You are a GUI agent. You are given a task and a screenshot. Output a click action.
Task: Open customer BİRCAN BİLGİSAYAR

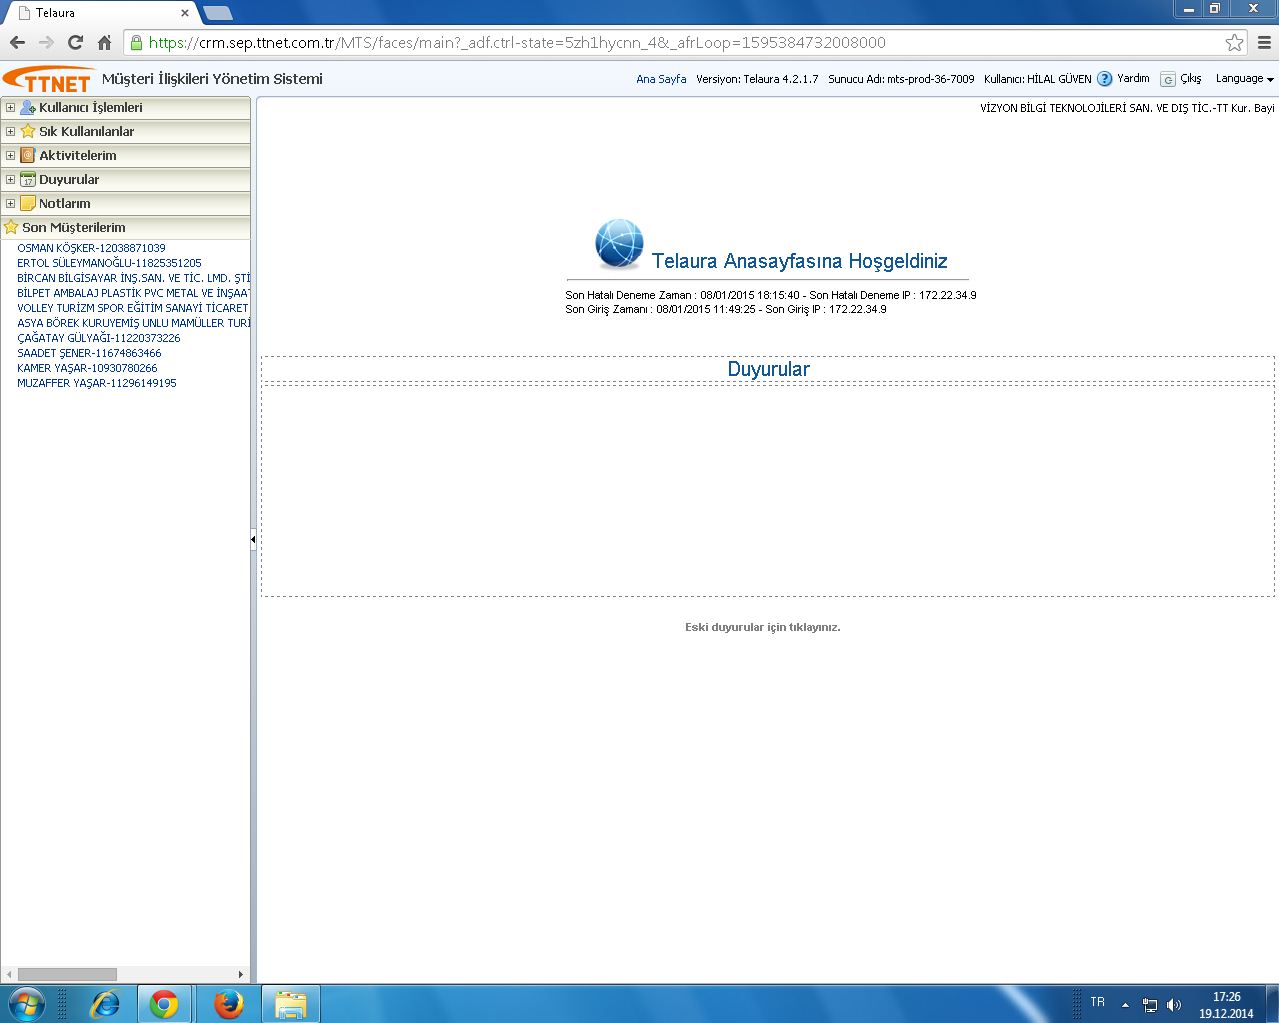point(133,278)
